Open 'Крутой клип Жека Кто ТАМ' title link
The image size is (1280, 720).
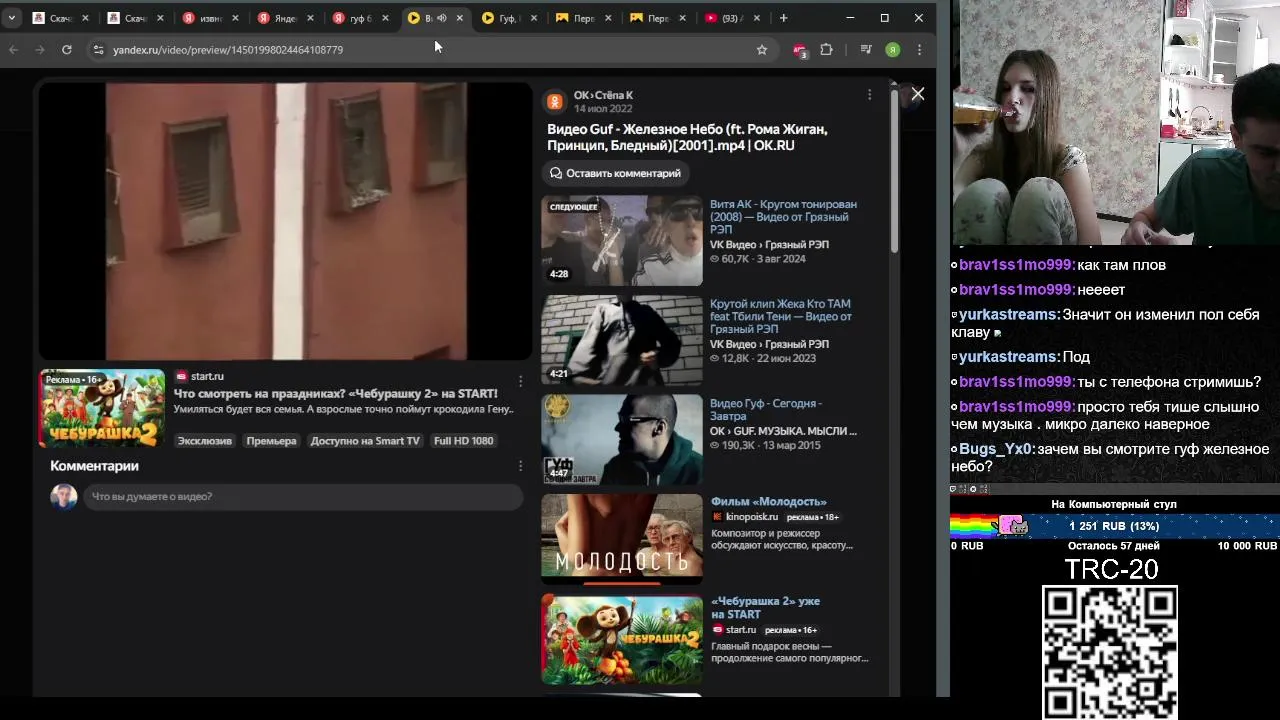coord(781,316)
